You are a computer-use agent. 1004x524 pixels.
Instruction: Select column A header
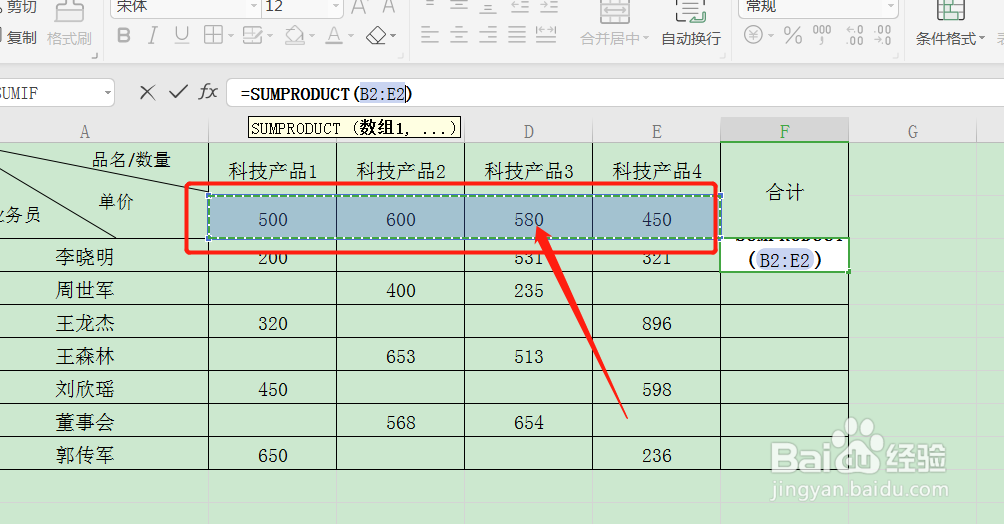pyautogui.click(x=85, y=131)
